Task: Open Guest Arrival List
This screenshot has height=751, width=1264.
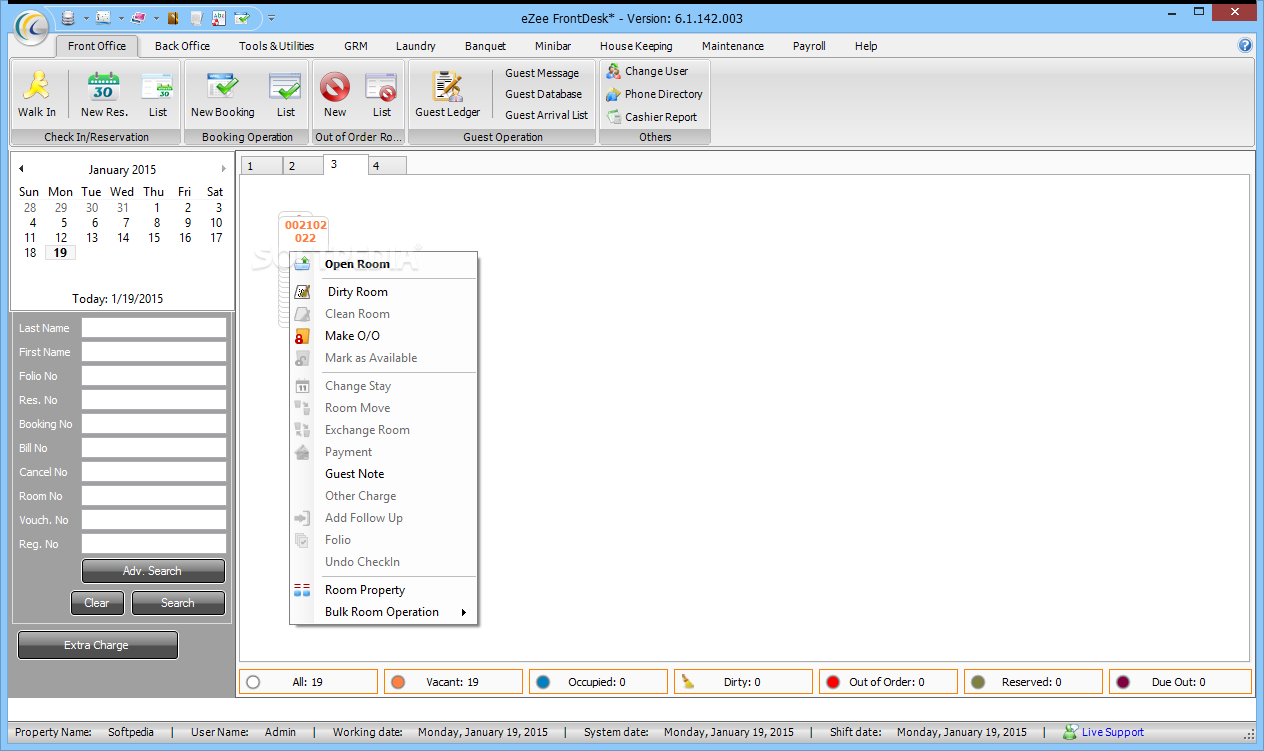Action: click(x=546, y=115)
